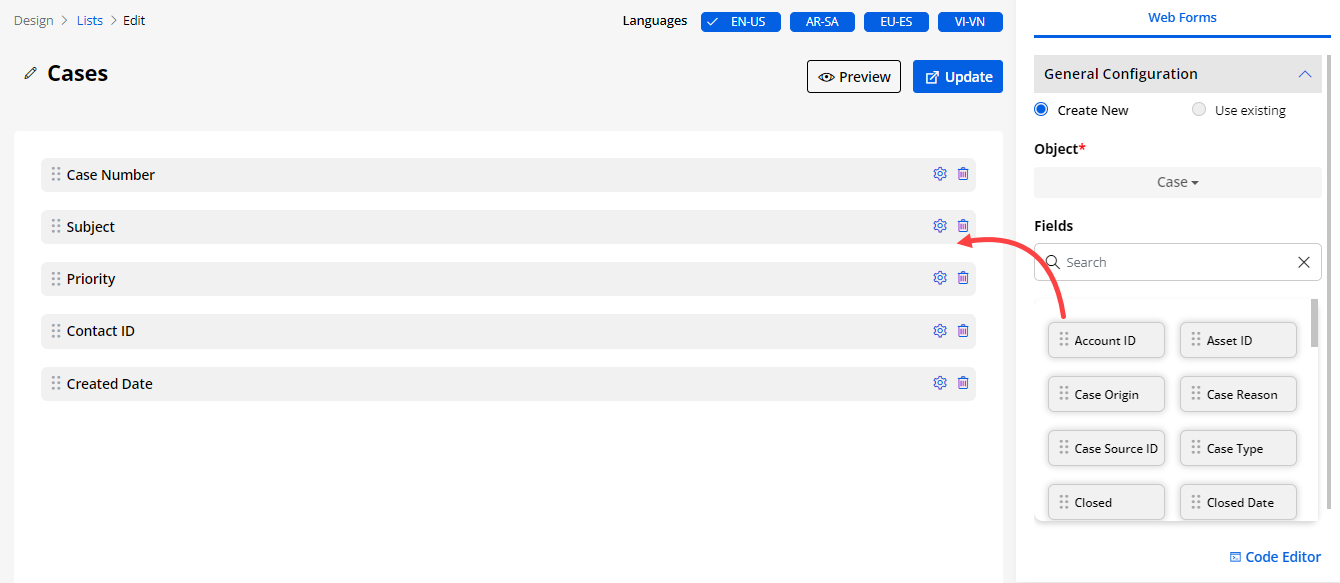Select the Create New radio button
Viewport: 1340px width, 583px height.
[x=1041, y=110]
